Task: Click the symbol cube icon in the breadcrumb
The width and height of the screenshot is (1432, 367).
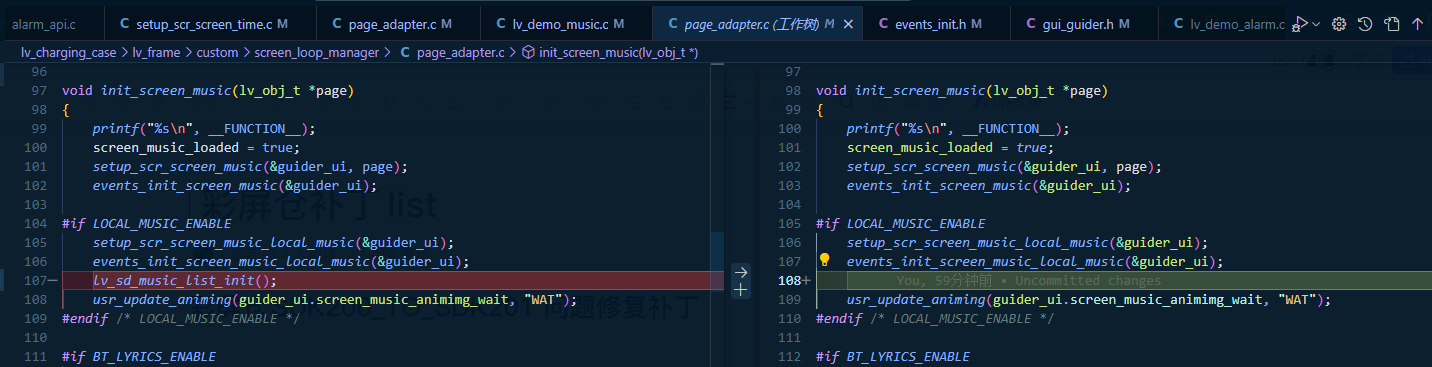Action: pyautogui.click(x=528, y=52)
